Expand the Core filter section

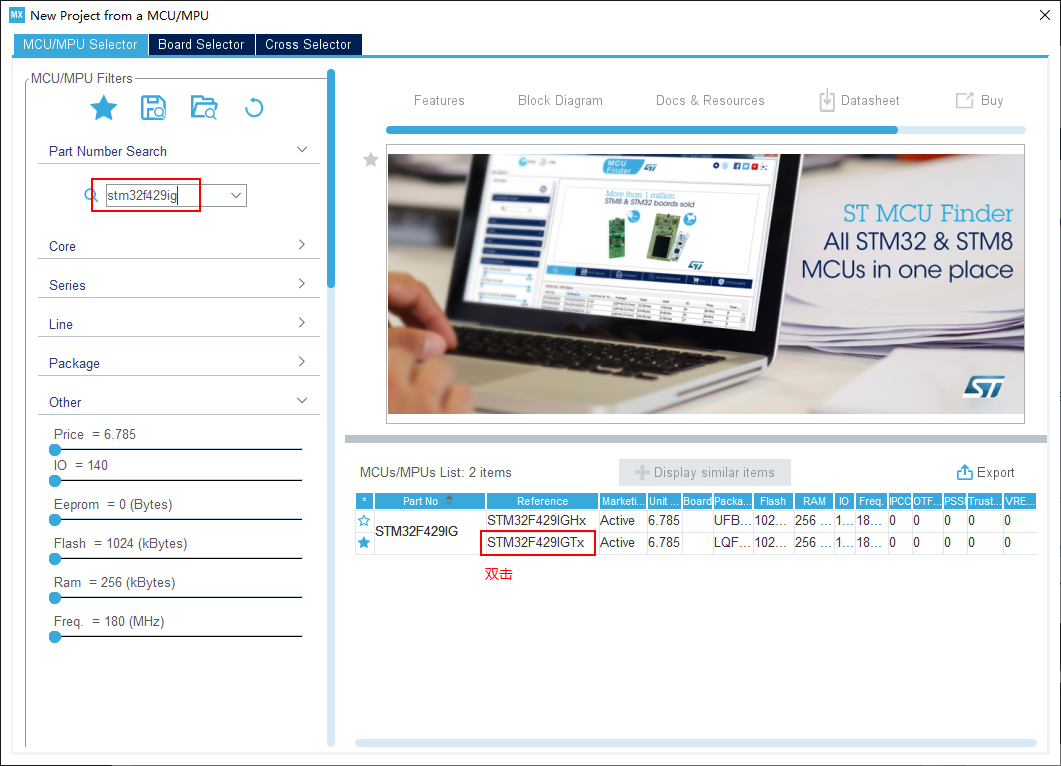tap(302, 244)
